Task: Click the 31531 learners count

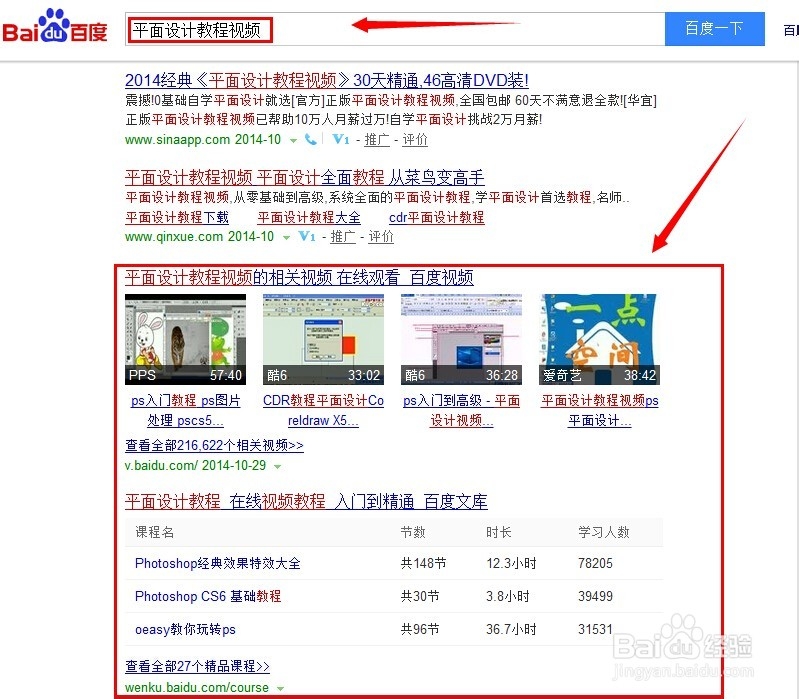Action: [595, 629]
